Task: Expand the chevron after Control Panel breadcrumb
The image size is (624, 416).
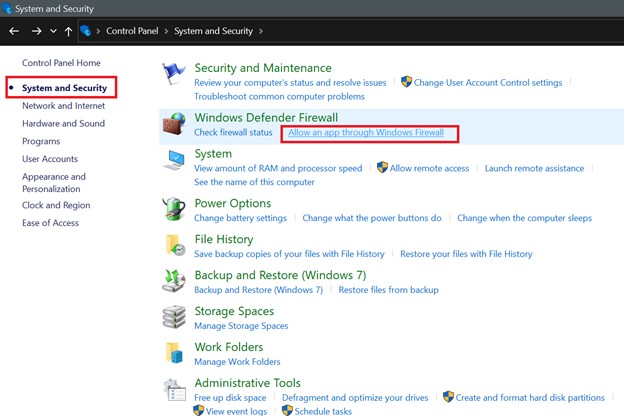Action: pyautogui.click(x=166, y=31)
